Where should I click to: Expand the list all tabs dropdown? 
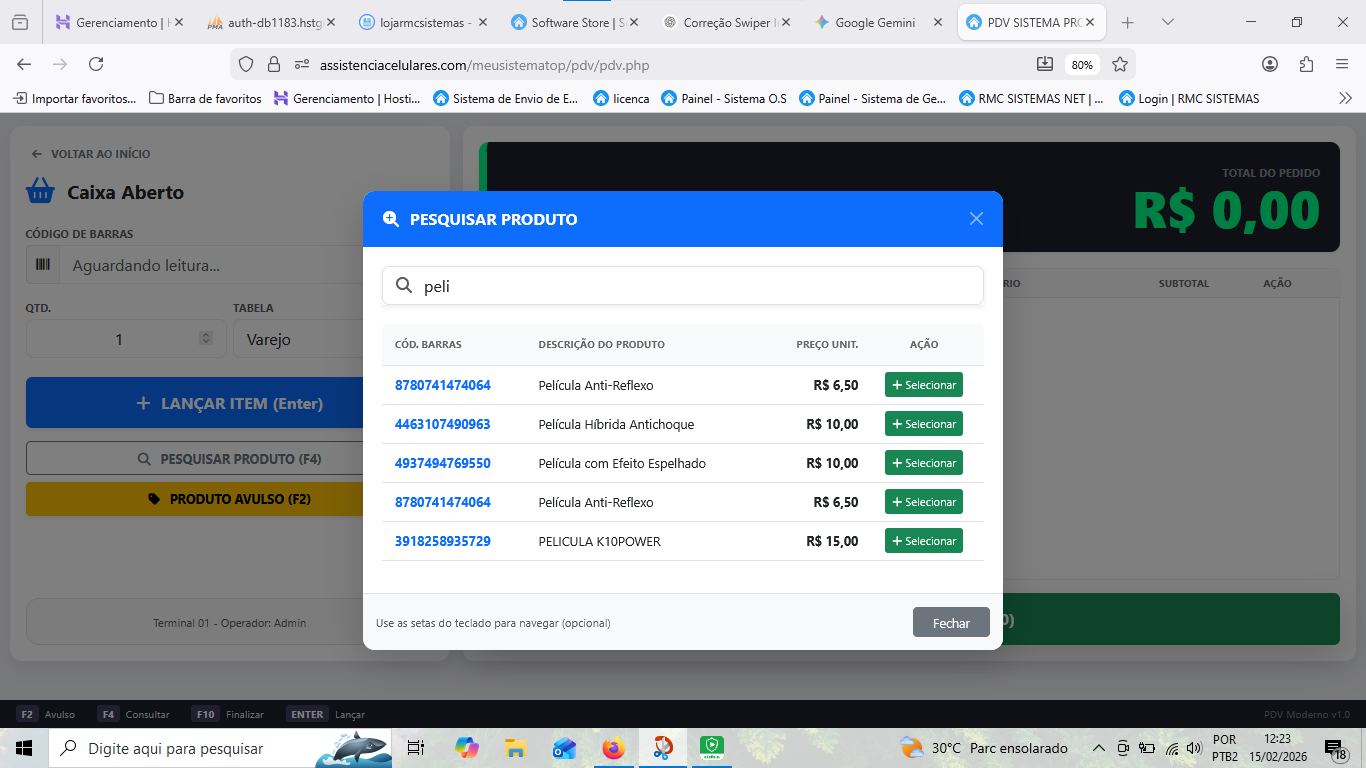[1168, 22]
